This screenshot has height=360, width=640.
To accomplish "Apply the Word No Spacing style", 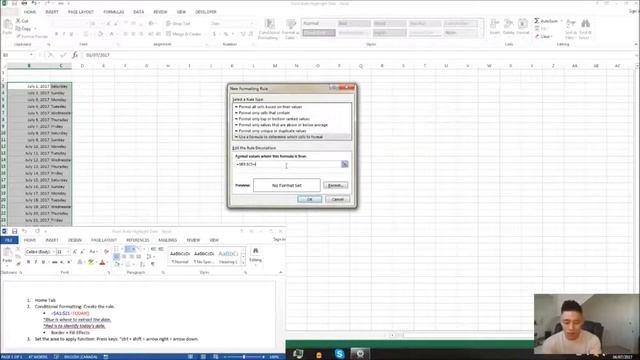I will coord(204,257).
